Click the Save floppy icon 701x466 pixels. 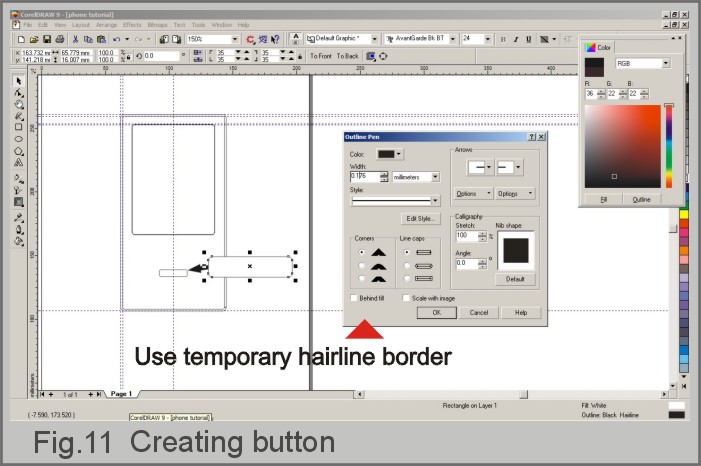pyautogui.click(x=46, y=39)
